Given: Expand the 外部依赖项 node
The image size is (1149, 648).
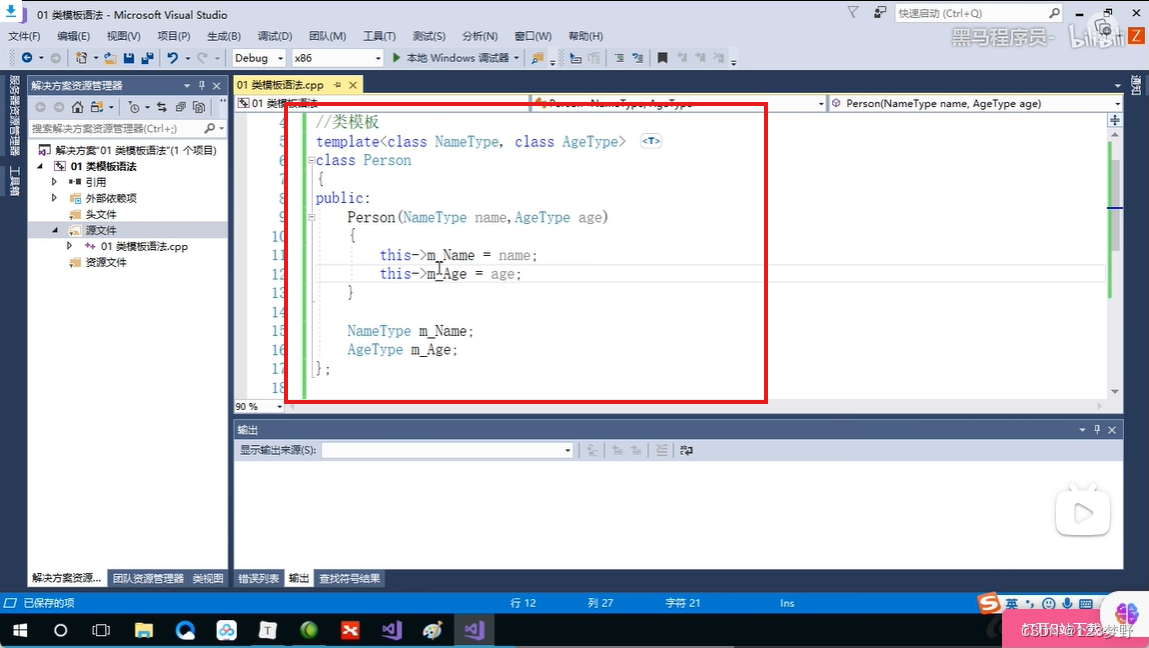Looking at the screenshot, I should pos(54,197).
